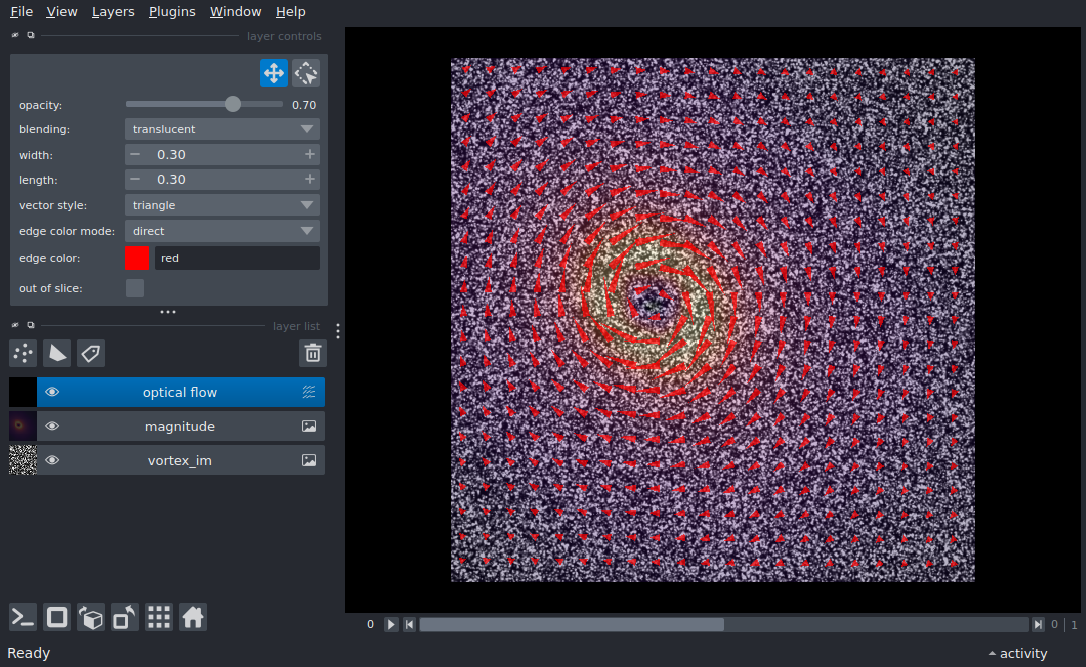Decrease vector width with minus
This screenshot has height=667, width=1086.
(x=135, y=154)
